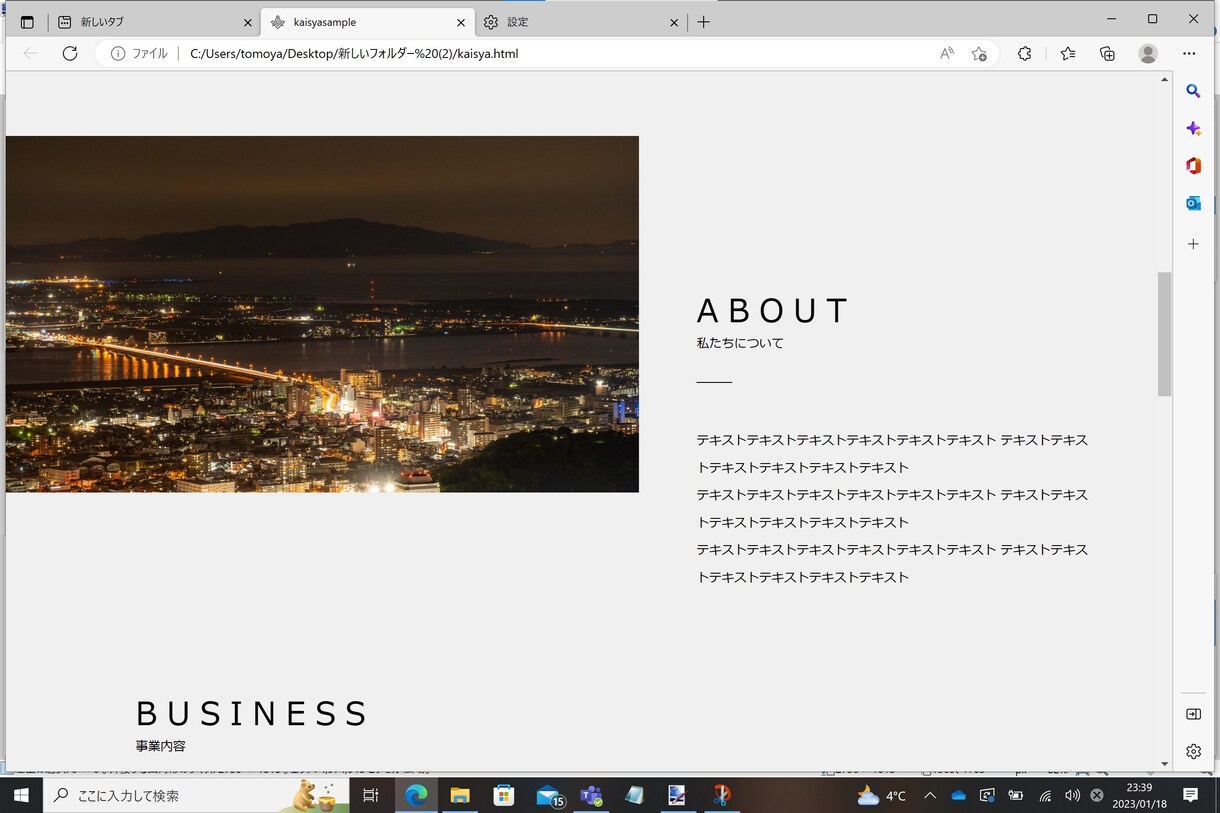
Task: Open the Read Aloud icon in address bar
Action: tap(947, 53)
